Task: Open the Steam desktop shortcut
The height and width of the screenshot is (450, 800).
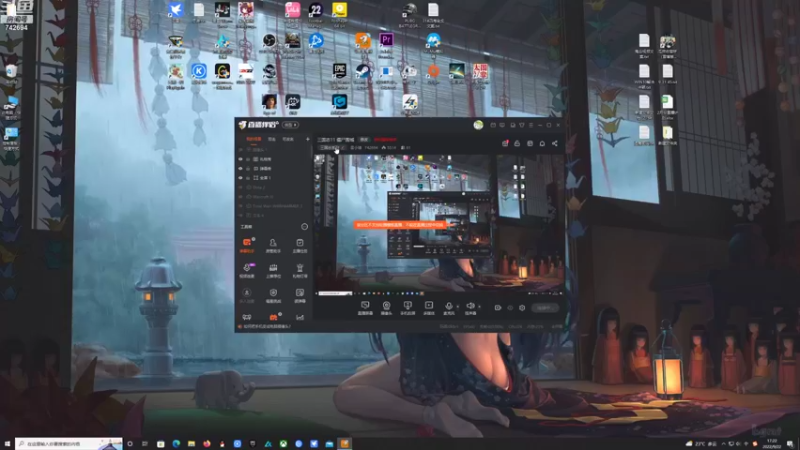Action: [363, 73]
